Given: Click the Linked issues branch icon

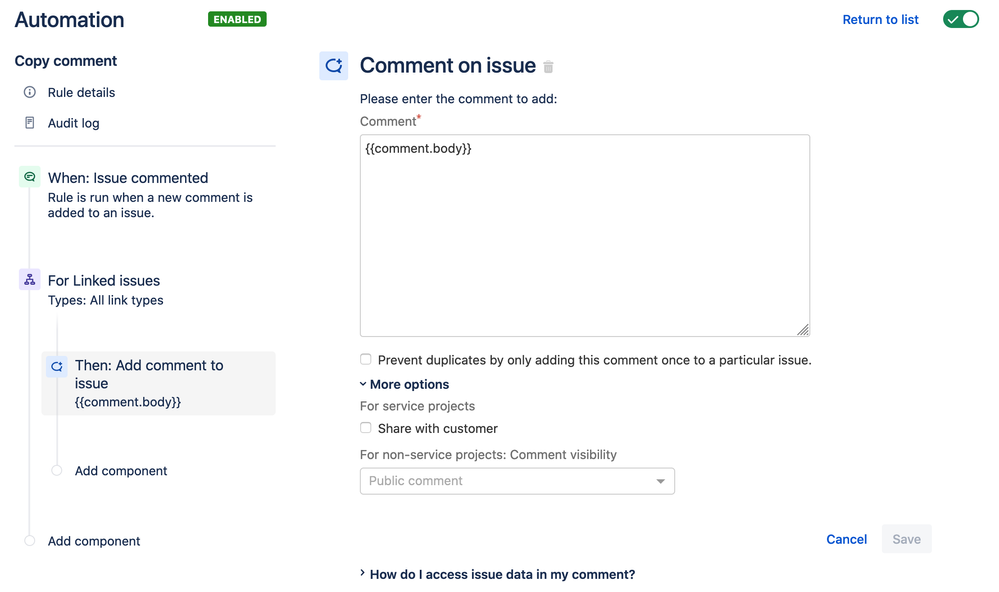Looking at the screenshot, I should click(30, 280).
